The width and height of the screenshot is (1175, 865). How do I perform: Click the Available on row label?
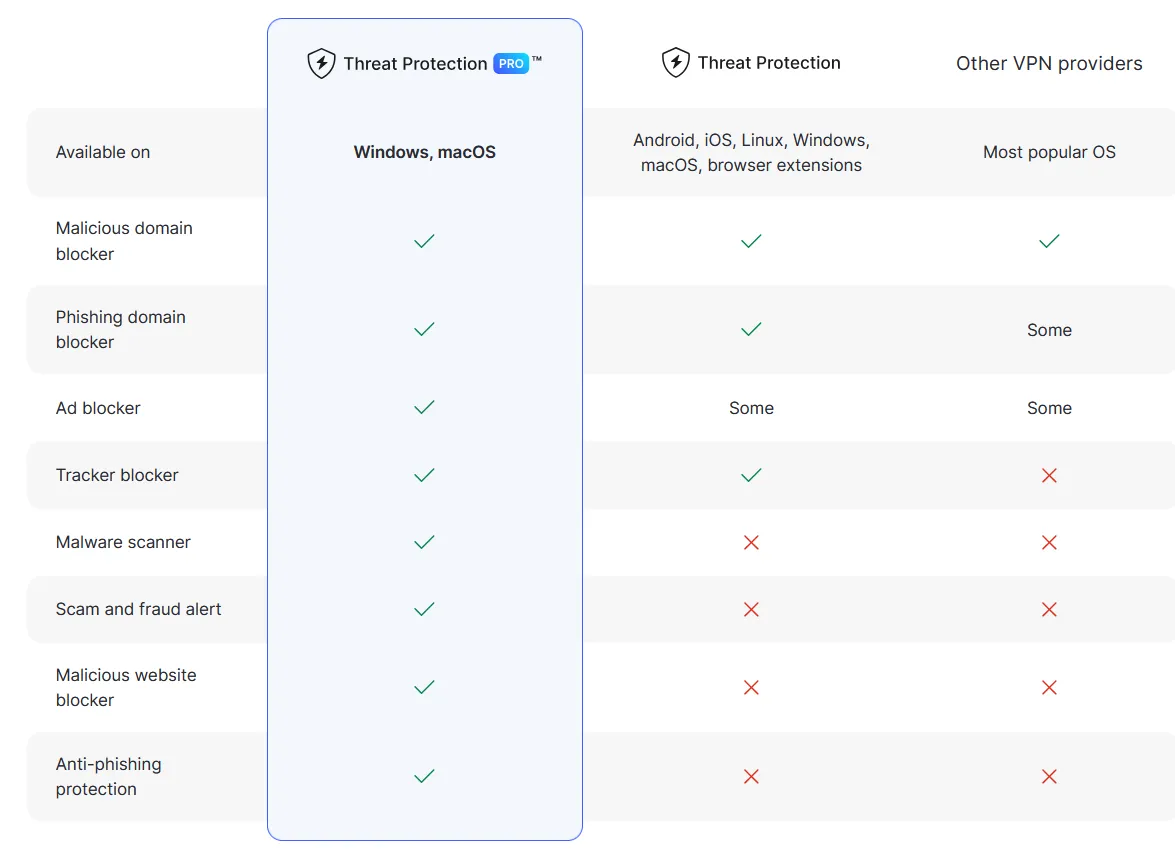point(103,152)
